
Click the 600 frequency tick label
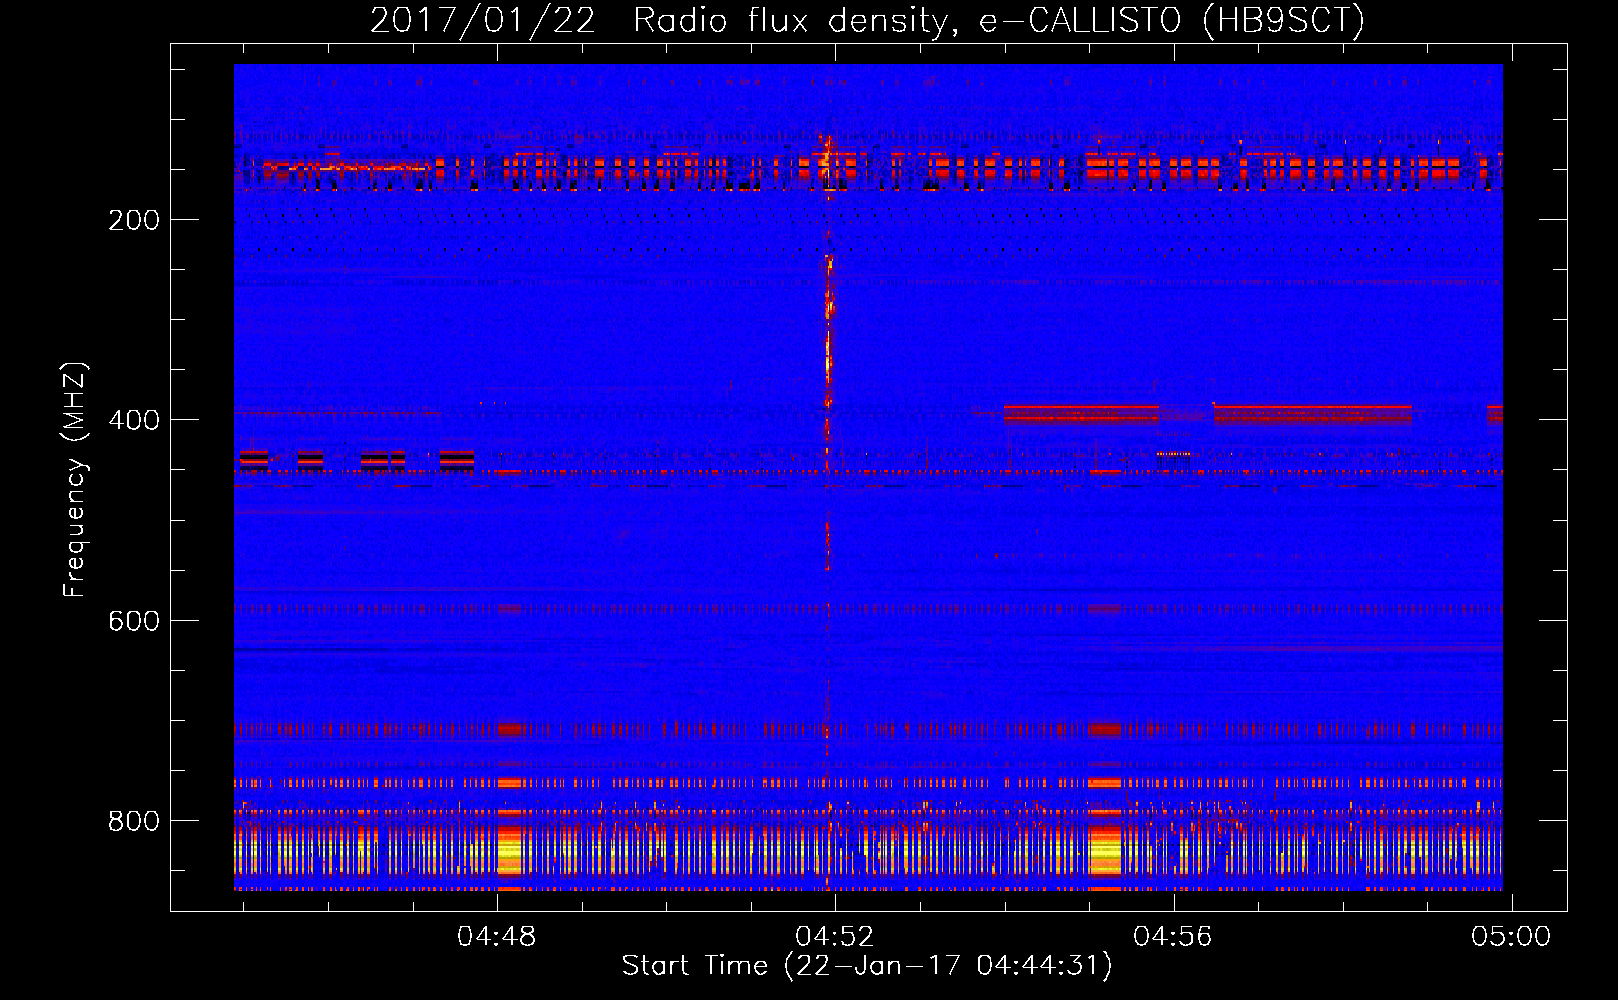[134, 621]
